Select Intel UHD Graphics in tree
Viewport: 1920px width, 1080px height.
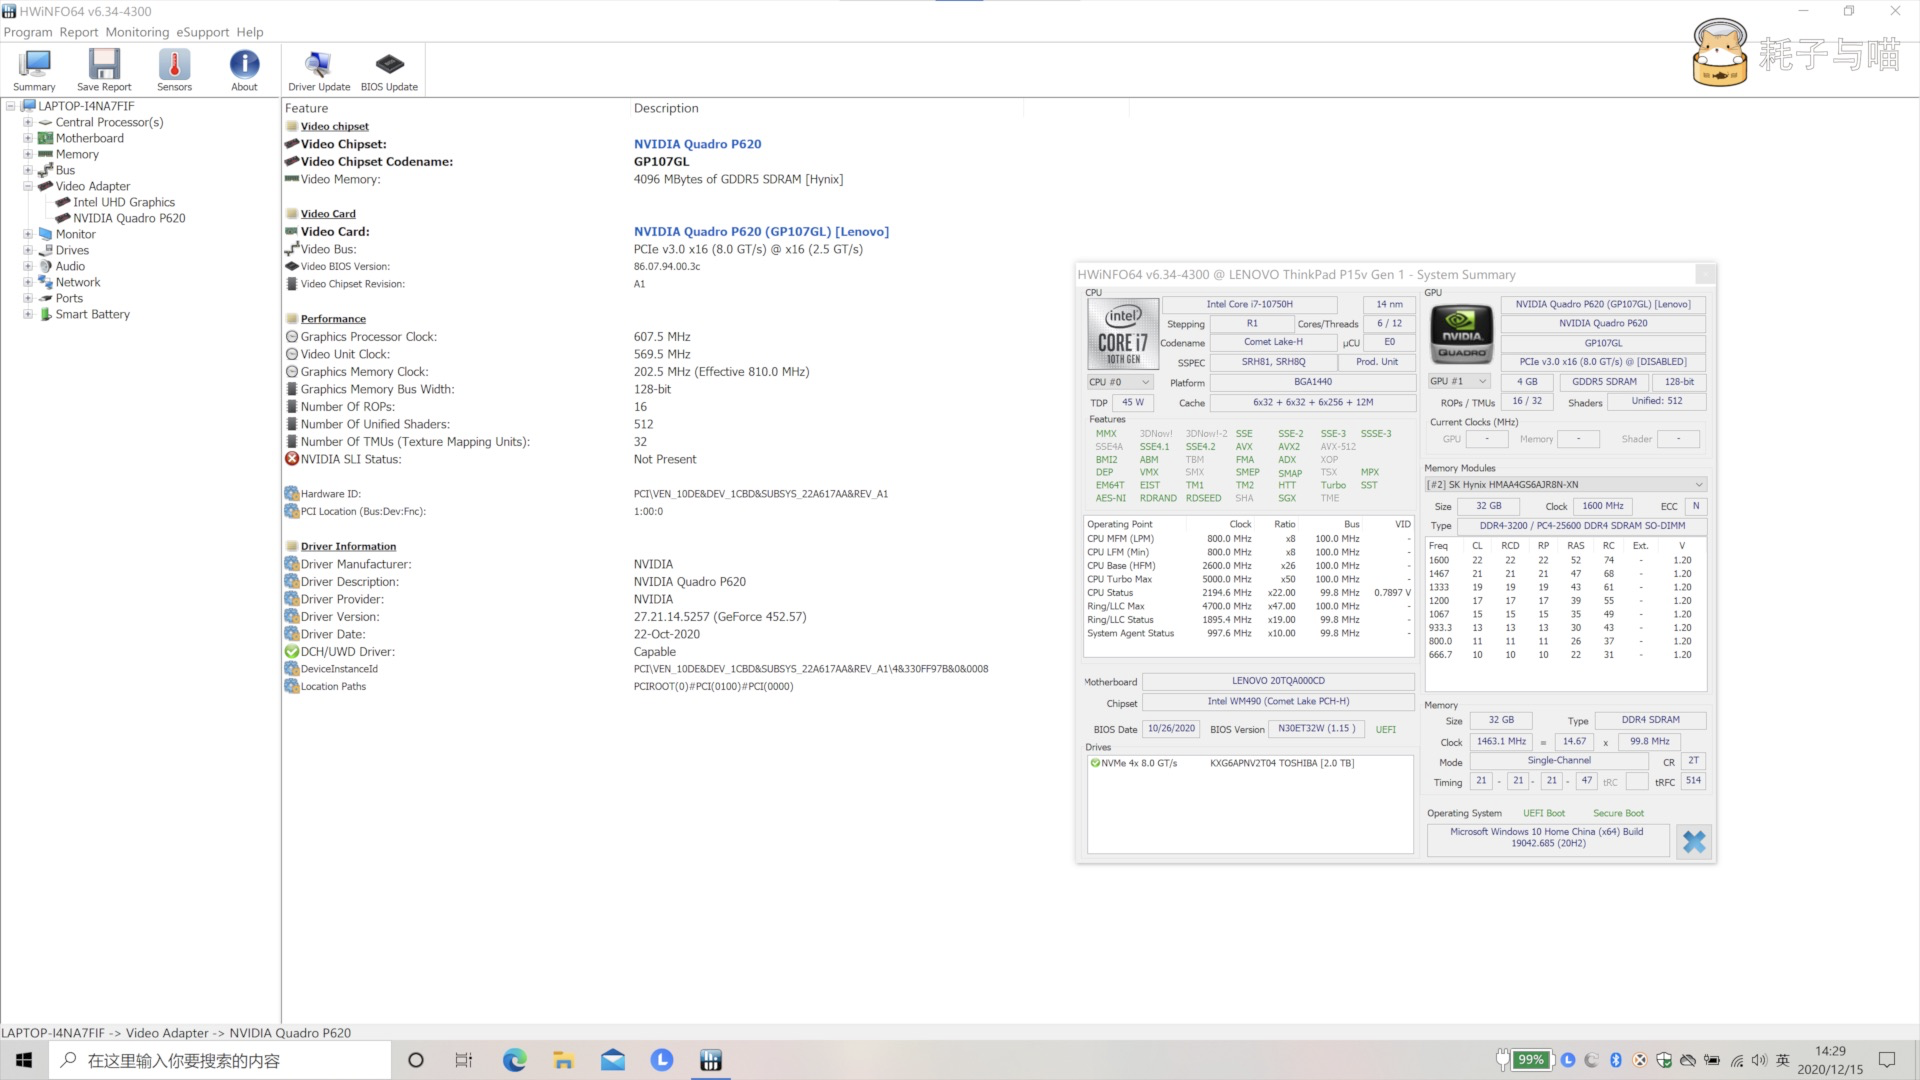[124, 202]
